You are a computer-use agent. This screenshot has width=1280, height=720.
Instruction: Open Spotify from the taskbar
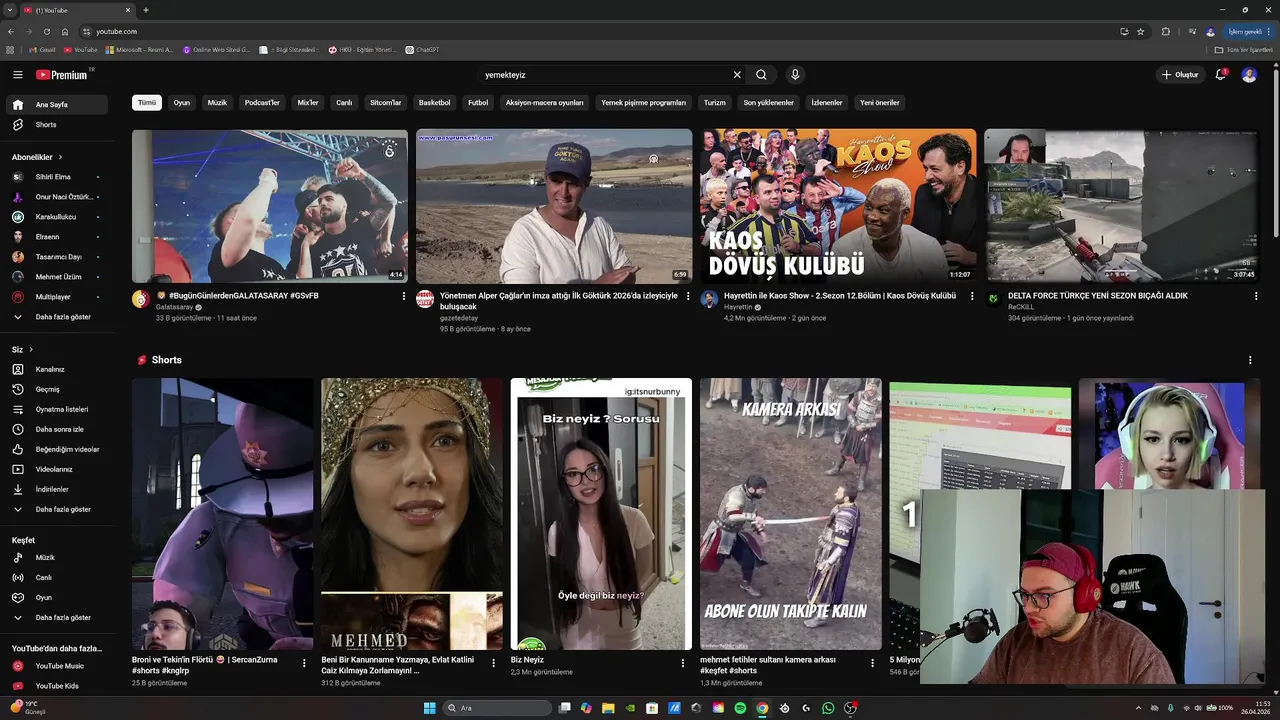tap(740, 708)
